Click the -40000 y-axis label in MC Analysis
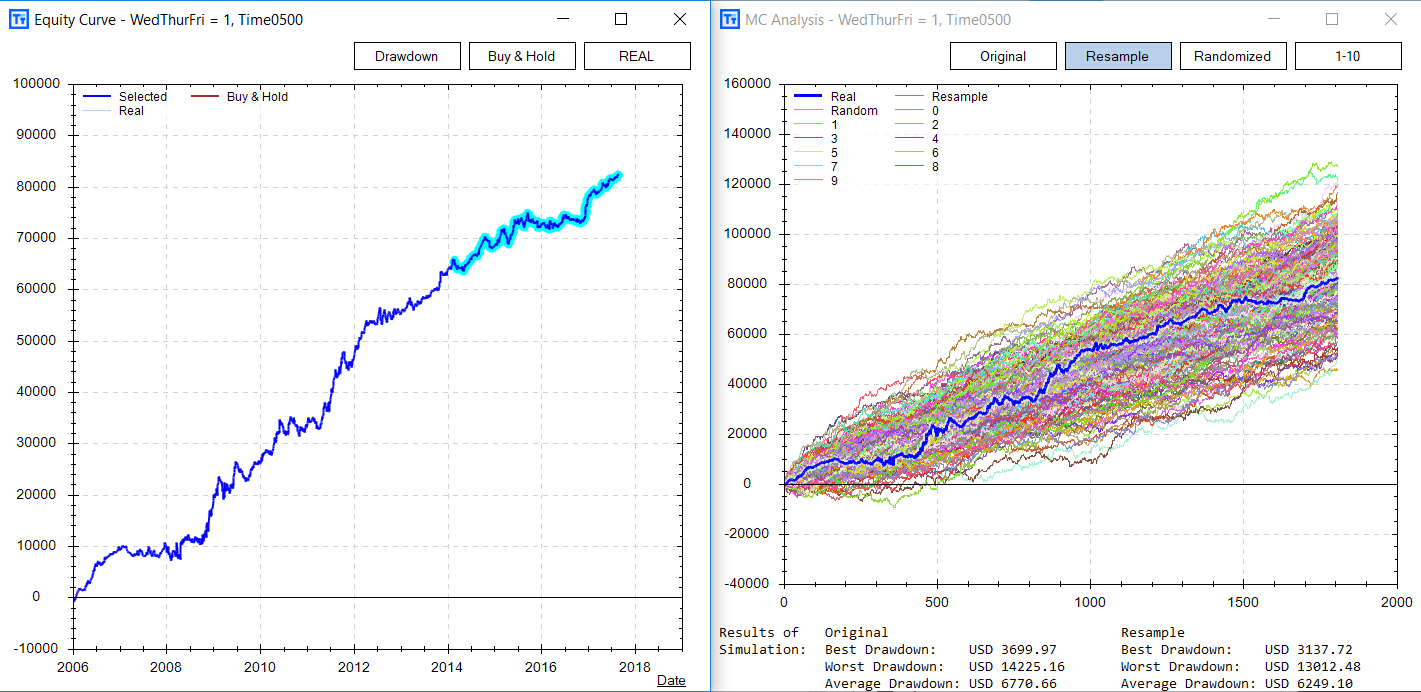The width and height of the screenshot is (1421, 692). coord(745,584)
